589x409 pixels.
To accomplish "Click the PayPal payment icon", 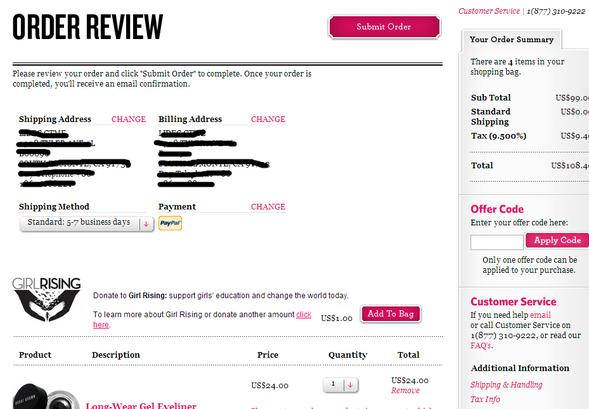I will [170, 223].
